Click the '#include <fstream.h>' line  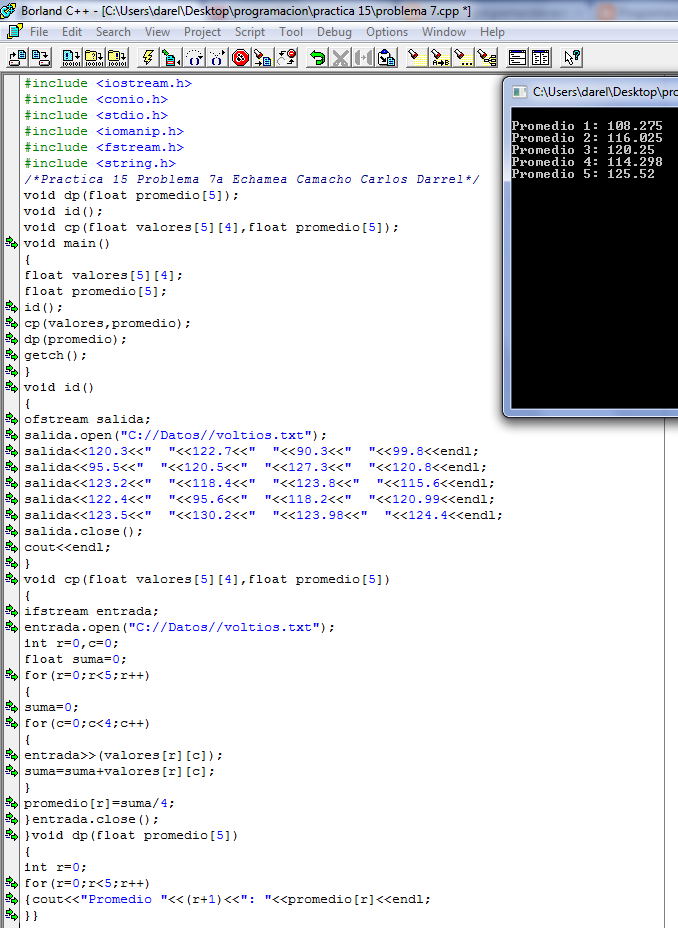coord(104,147)
